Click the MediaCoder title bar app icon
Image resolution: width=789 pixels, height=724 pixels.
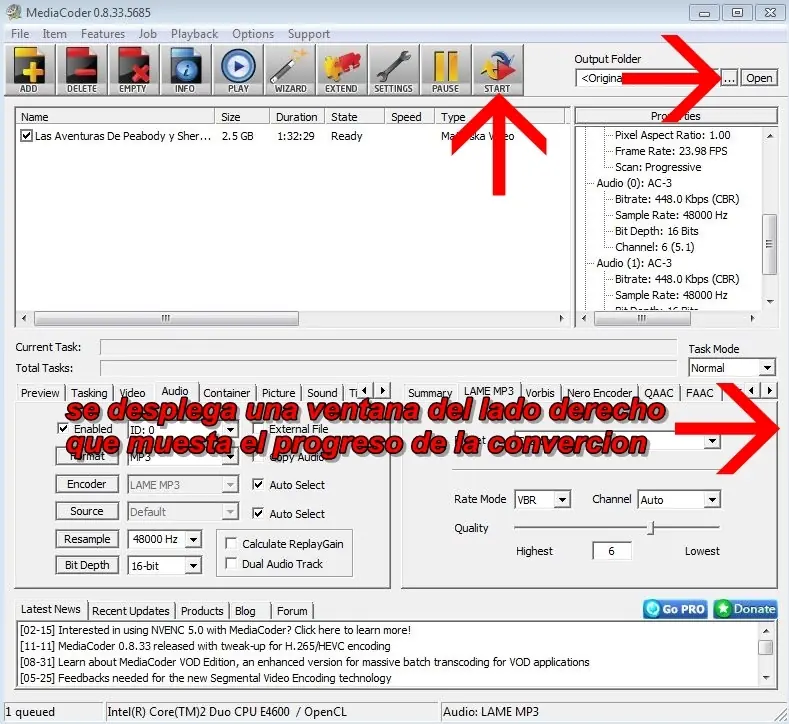[14, 12]
